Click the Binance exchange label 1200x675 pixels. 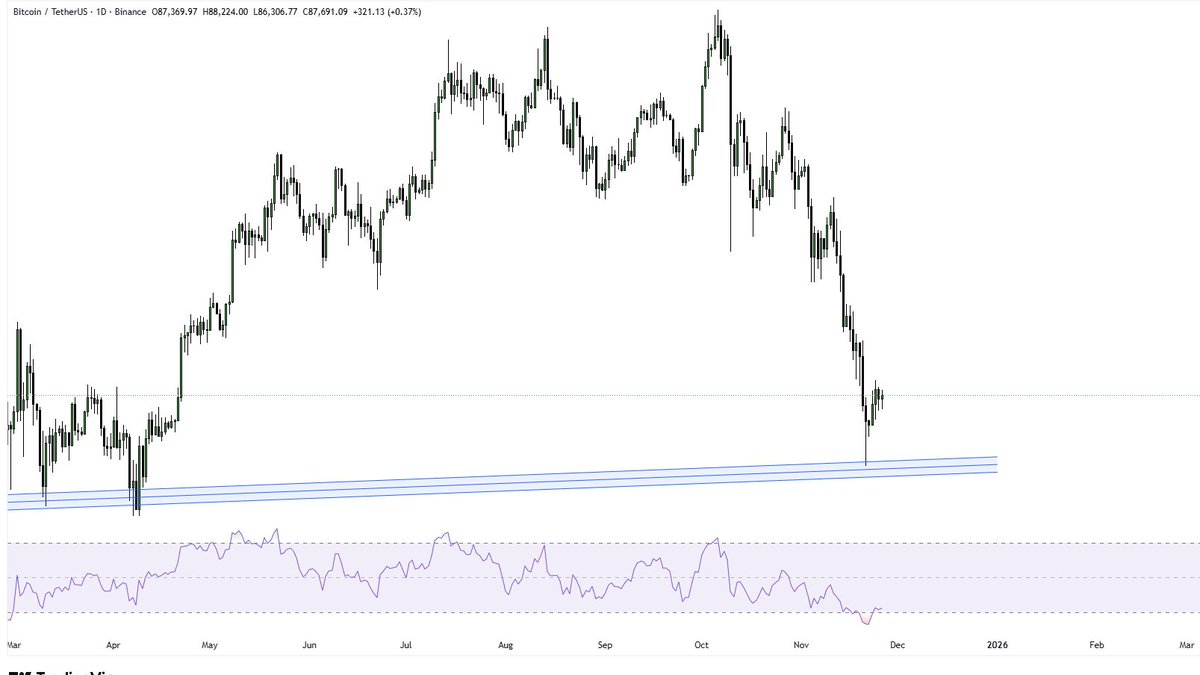[x=131, y=12]
